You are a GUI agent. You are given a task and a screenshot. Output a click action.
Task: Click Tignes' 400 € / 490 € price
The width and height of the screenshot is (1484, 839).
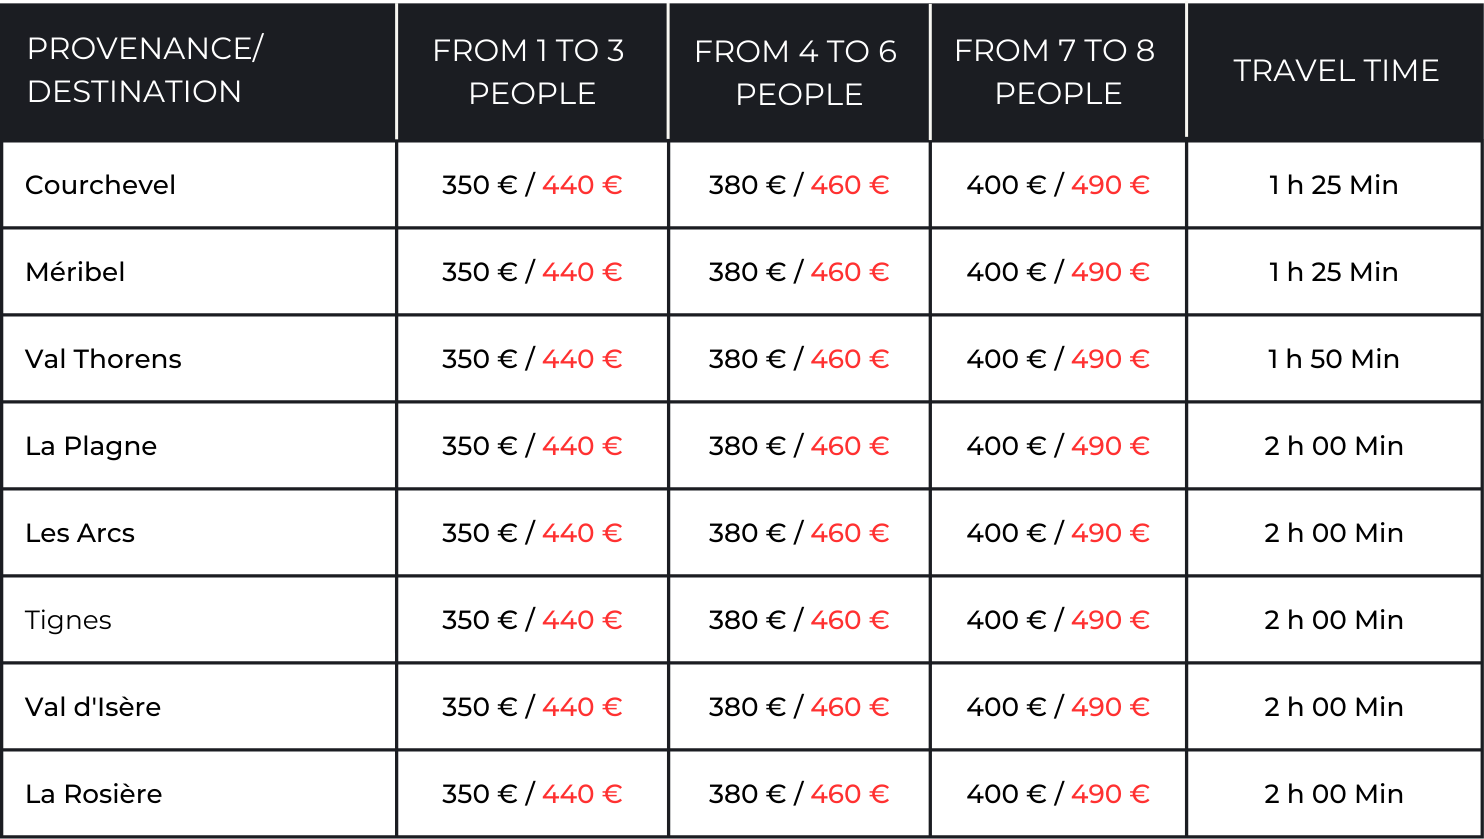[1058, 620]
